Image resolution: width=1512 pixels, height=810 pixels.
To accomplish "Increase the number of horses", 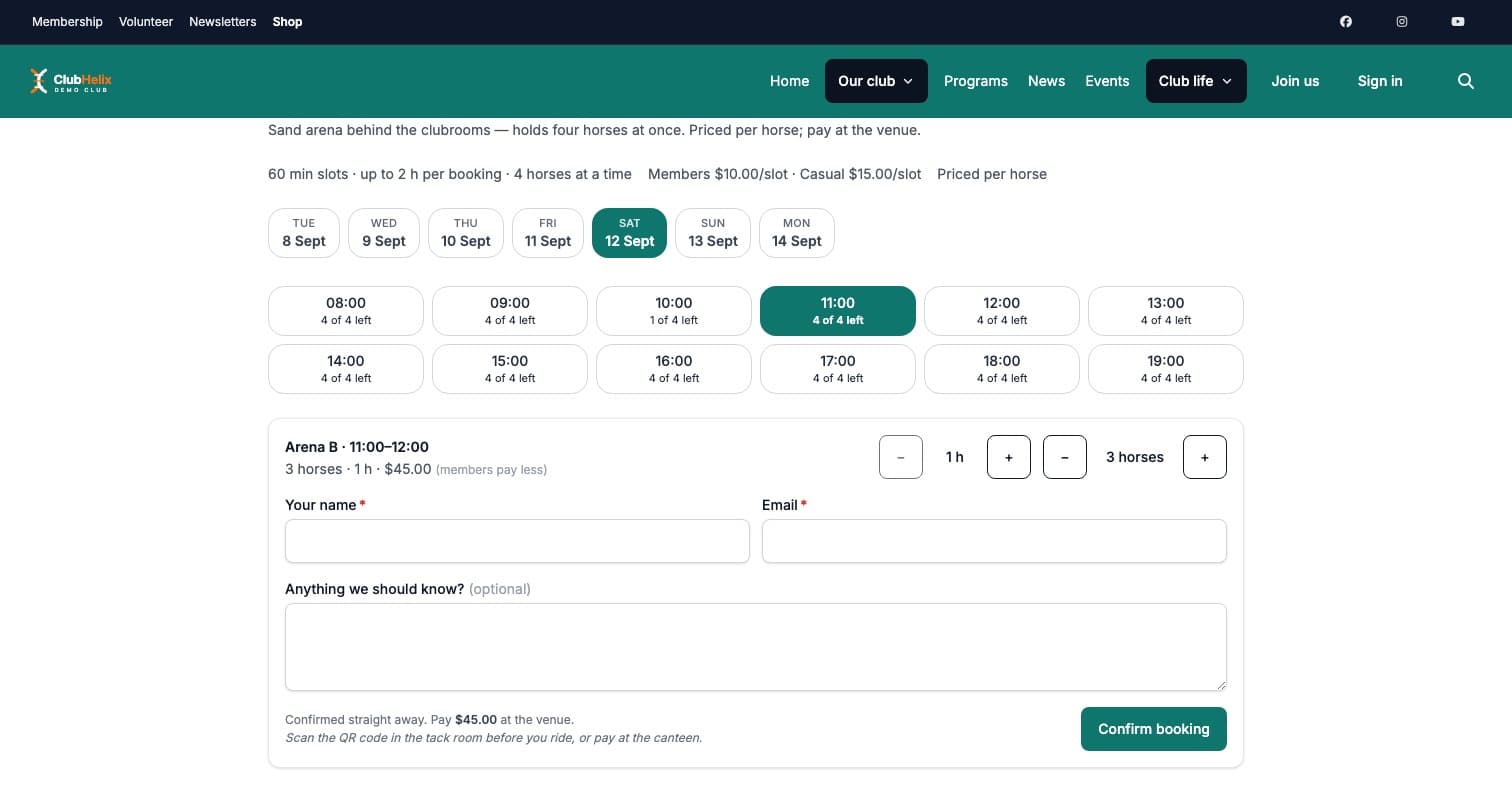I will point(1205,457).
